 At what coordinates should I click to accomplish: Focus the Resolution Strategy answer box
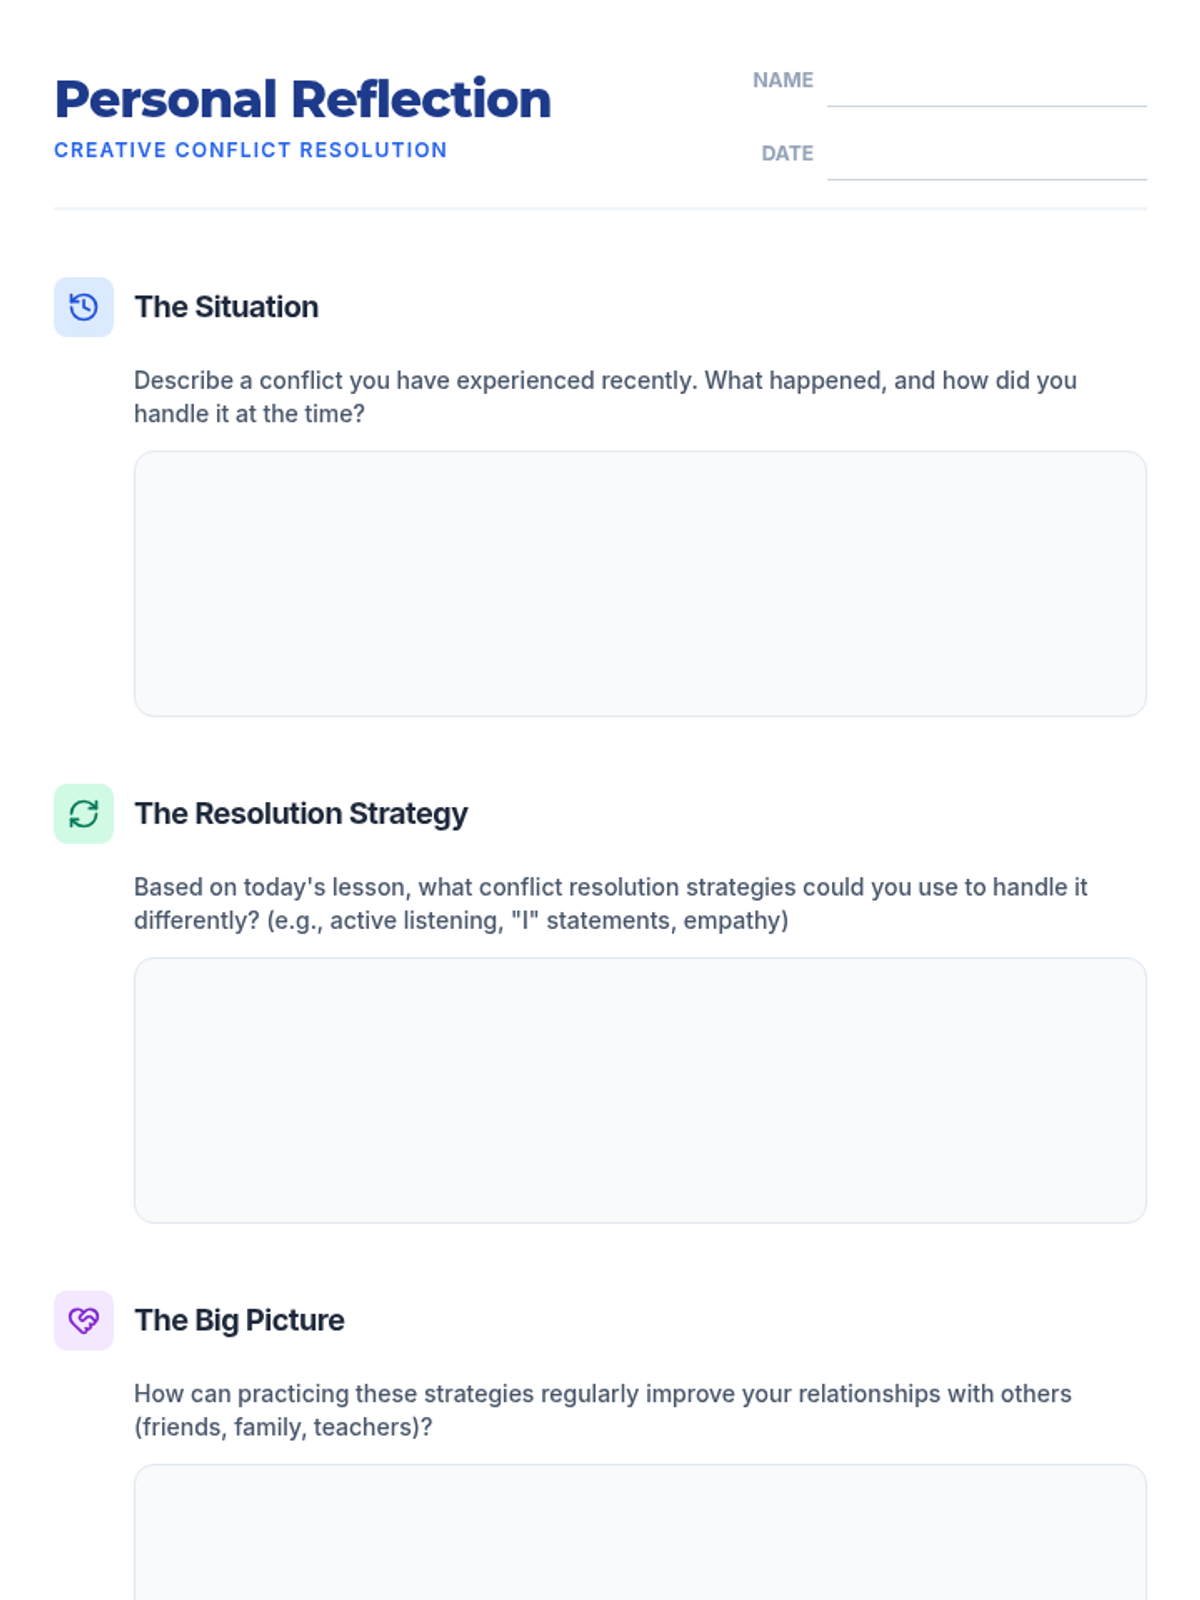(x=640, y=1090)
